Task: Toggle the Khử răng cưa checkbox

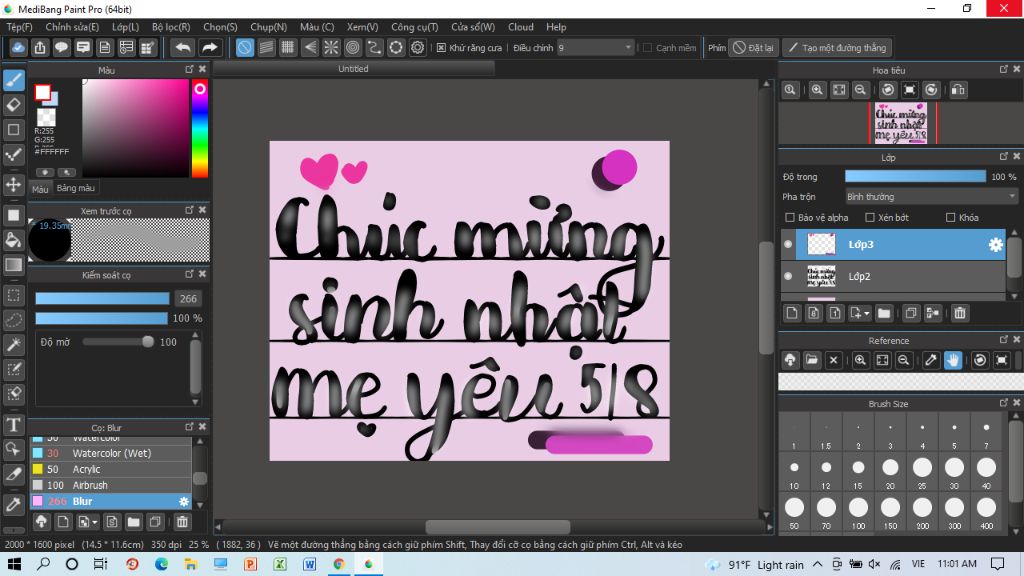Action: pos(441,48)
